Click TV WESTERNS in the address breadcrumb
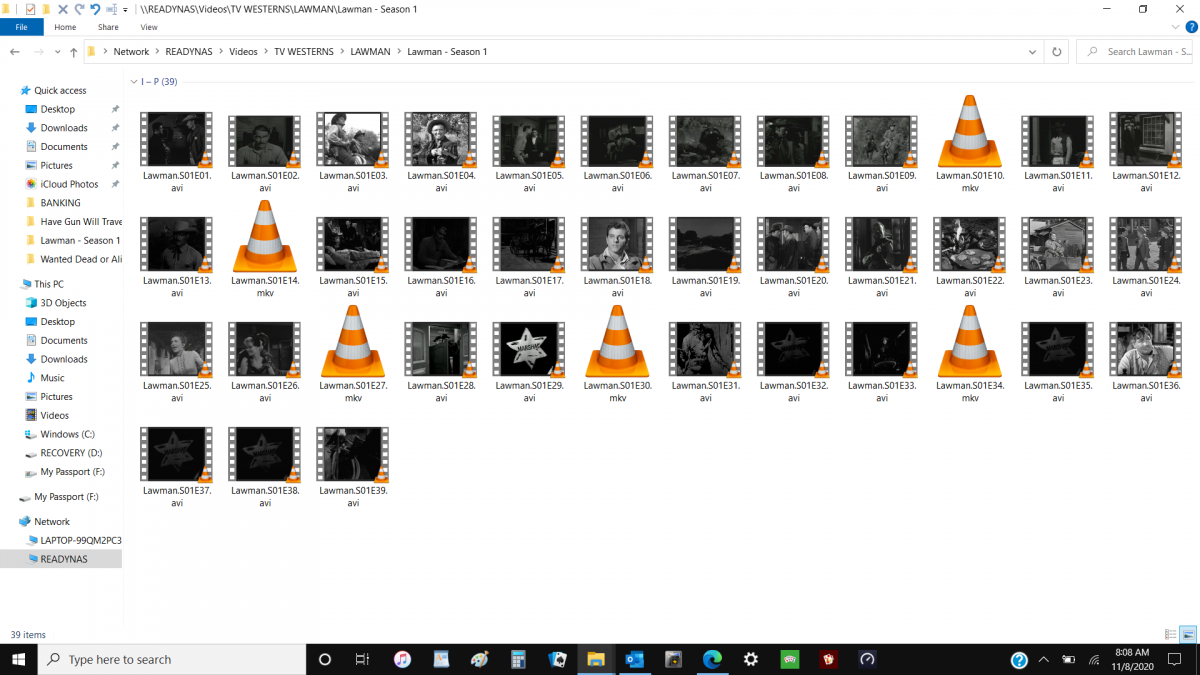1200x675 pixels. click(x=304, y=52)
